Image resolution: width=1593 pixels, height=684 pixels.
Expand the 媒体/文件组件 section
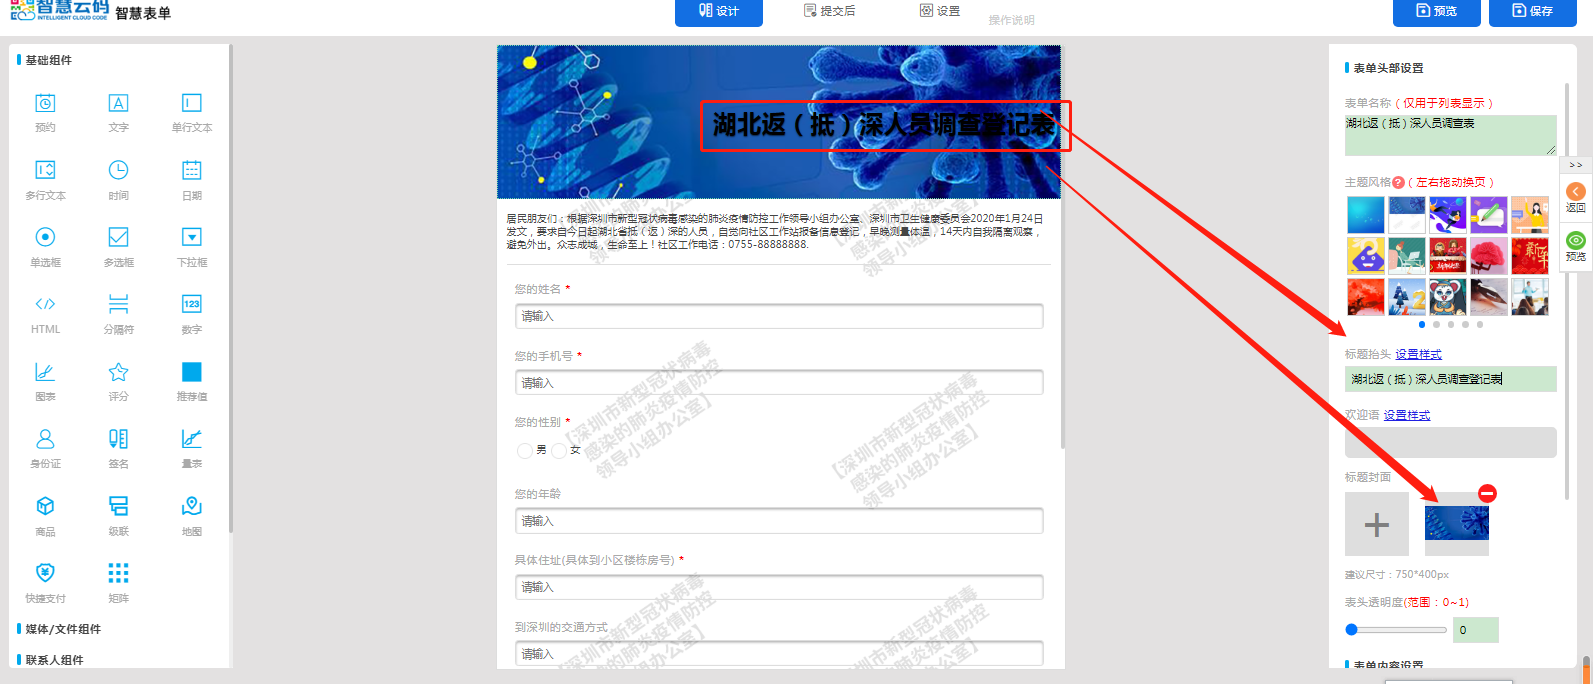(63, 629)
